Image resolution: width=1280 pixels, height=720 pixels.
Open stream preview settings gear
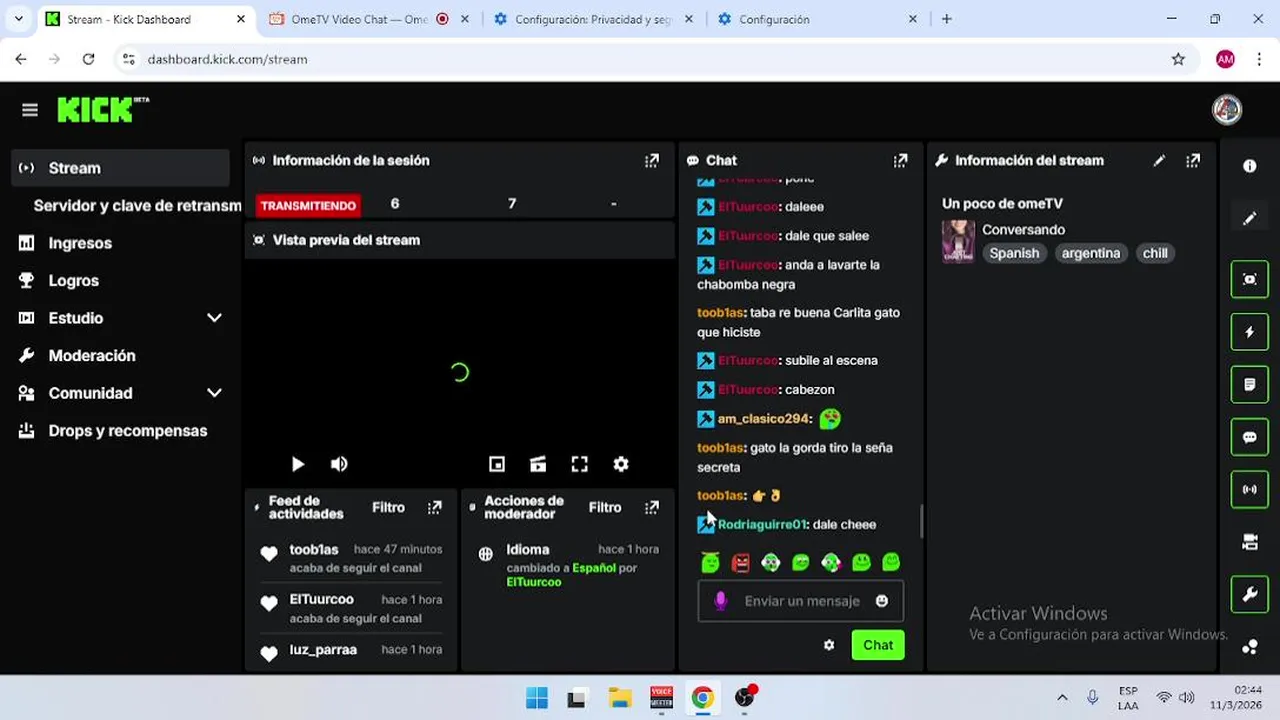point(621,464)
